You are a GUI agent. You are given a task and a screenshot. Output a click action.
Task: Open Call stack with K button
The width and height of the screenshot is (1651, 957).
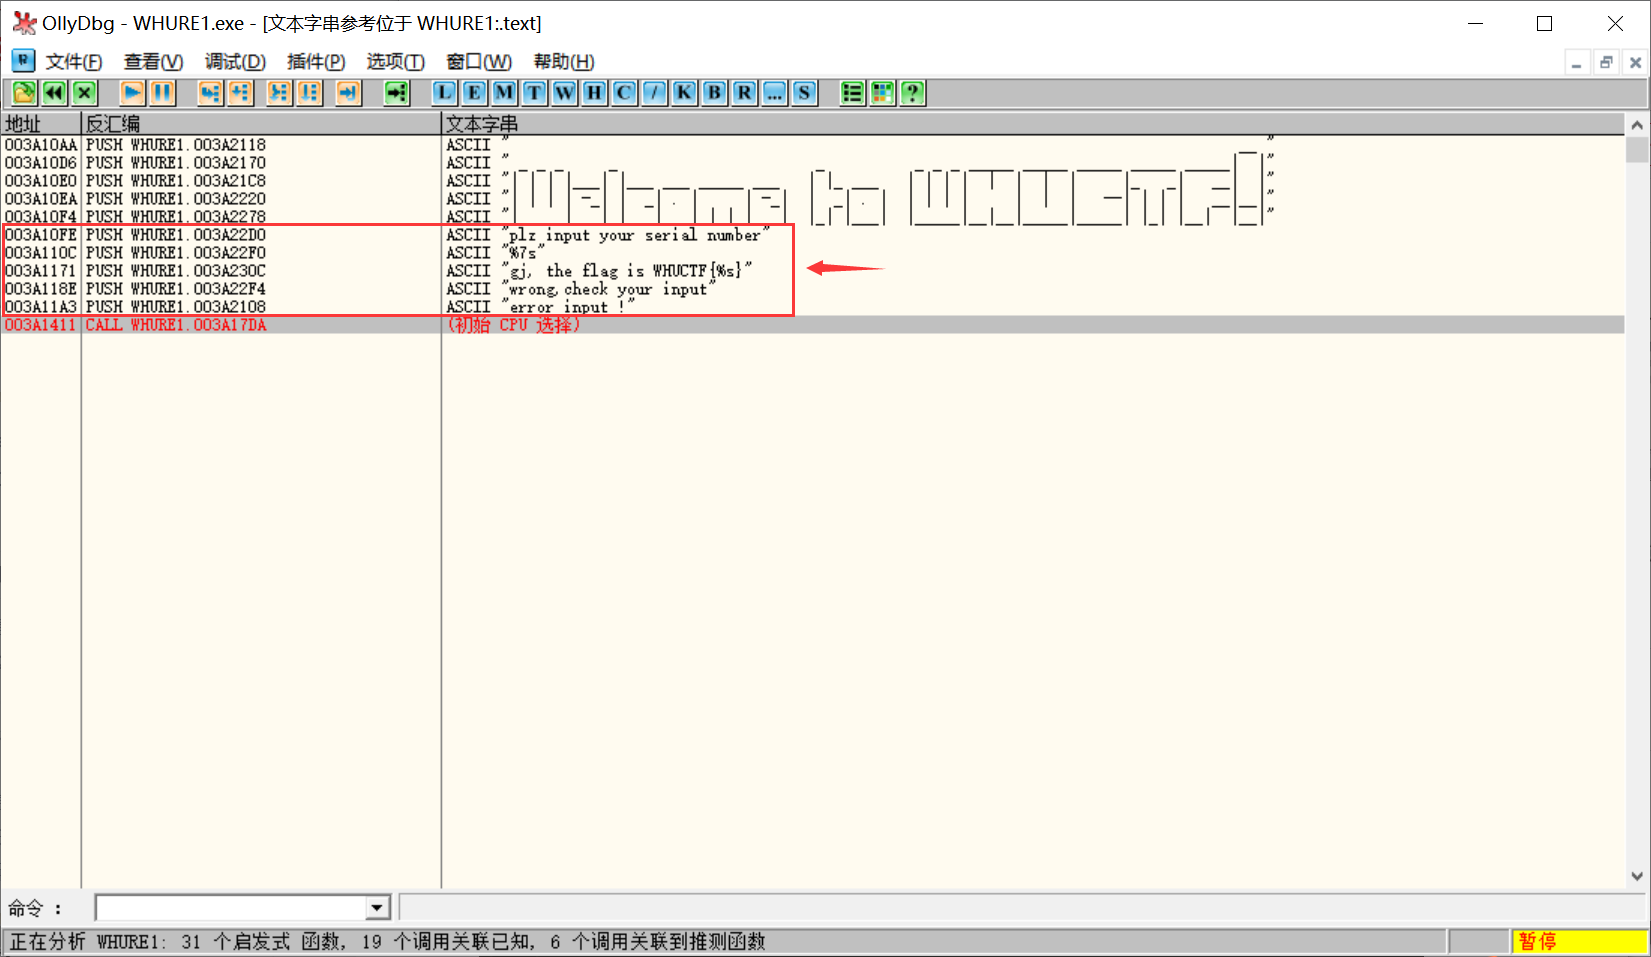tap(684, 93)
